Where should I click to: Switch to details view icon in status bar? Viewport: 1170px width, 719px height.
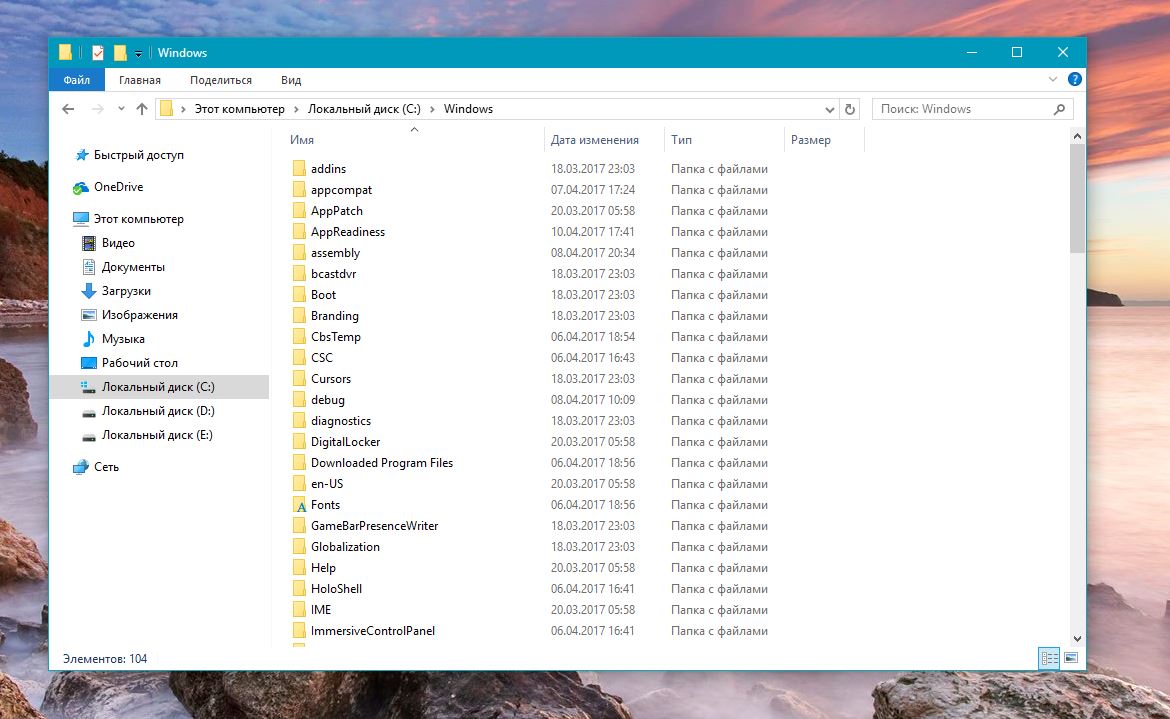coord(1049,659)
